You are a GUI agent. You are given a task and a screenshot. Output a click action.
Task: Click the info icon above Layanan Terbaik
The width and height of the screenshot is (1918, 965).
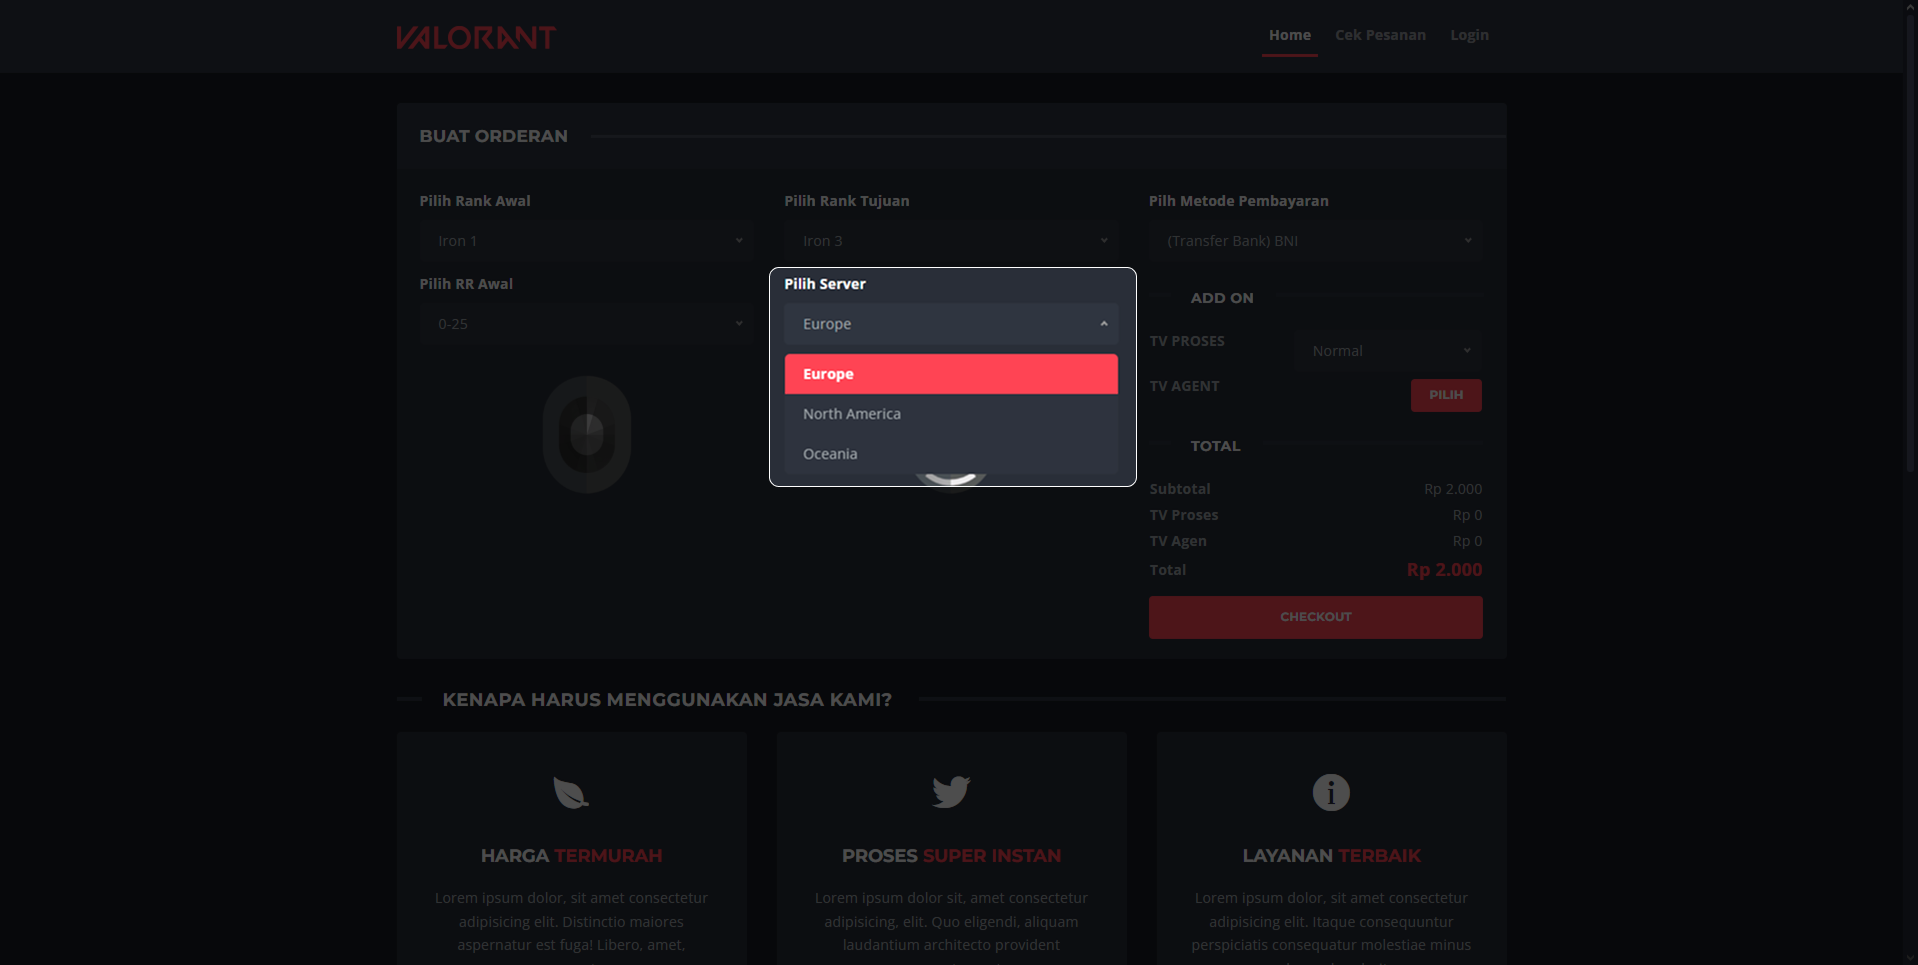coord(1331,792)
